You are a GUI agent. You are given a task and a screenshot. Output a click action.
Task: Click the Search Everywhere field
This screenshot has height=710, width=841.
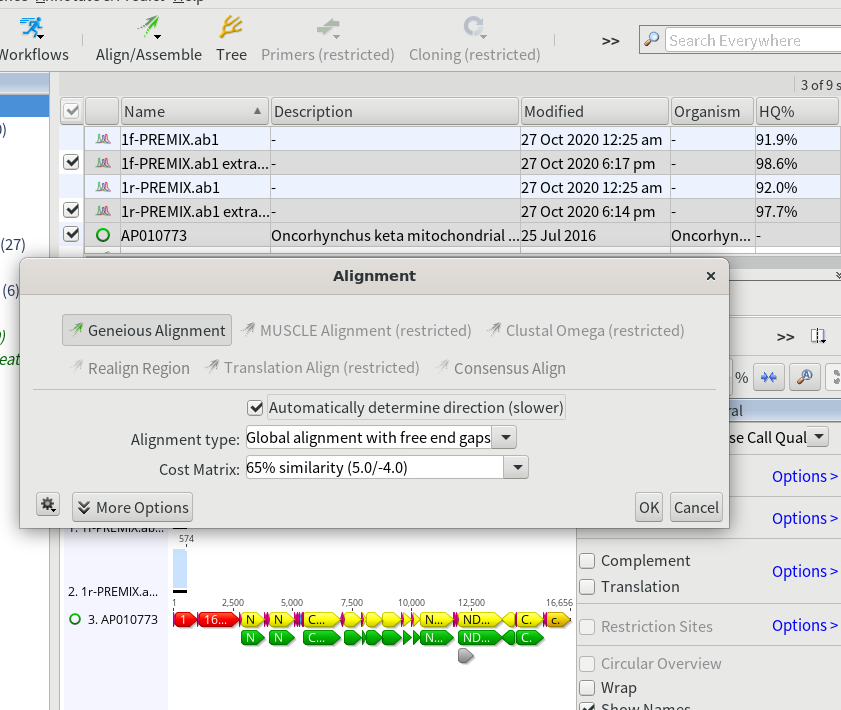753,40
